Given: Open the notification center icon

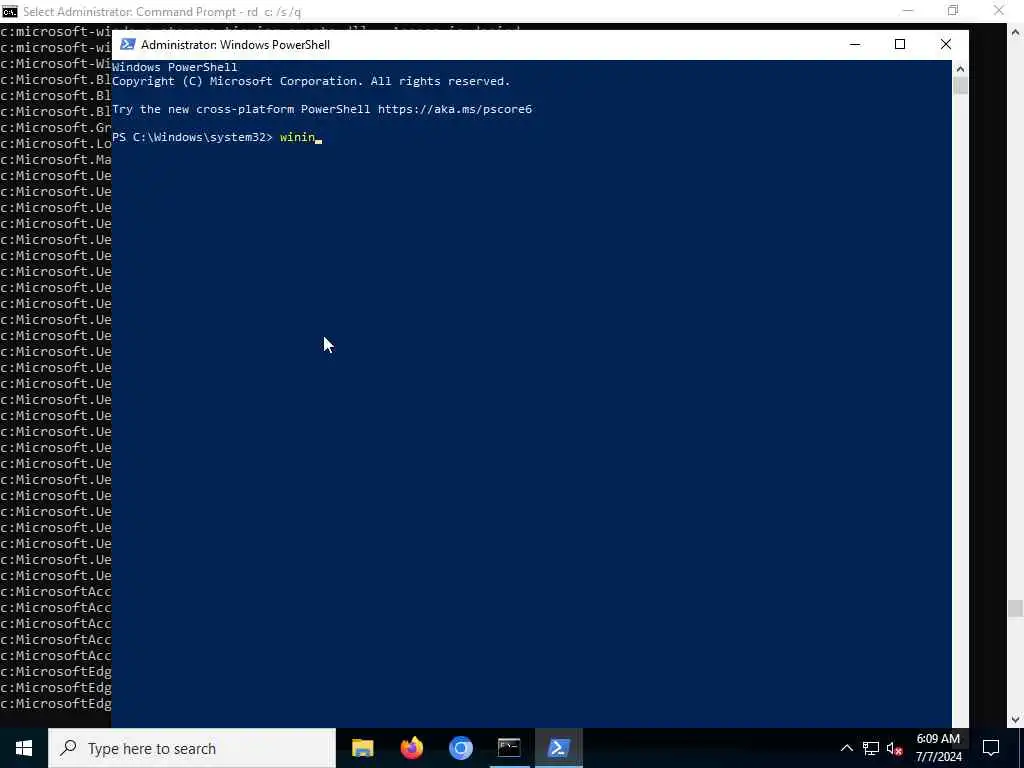Looking at the screenshot, I should [991, 748].
